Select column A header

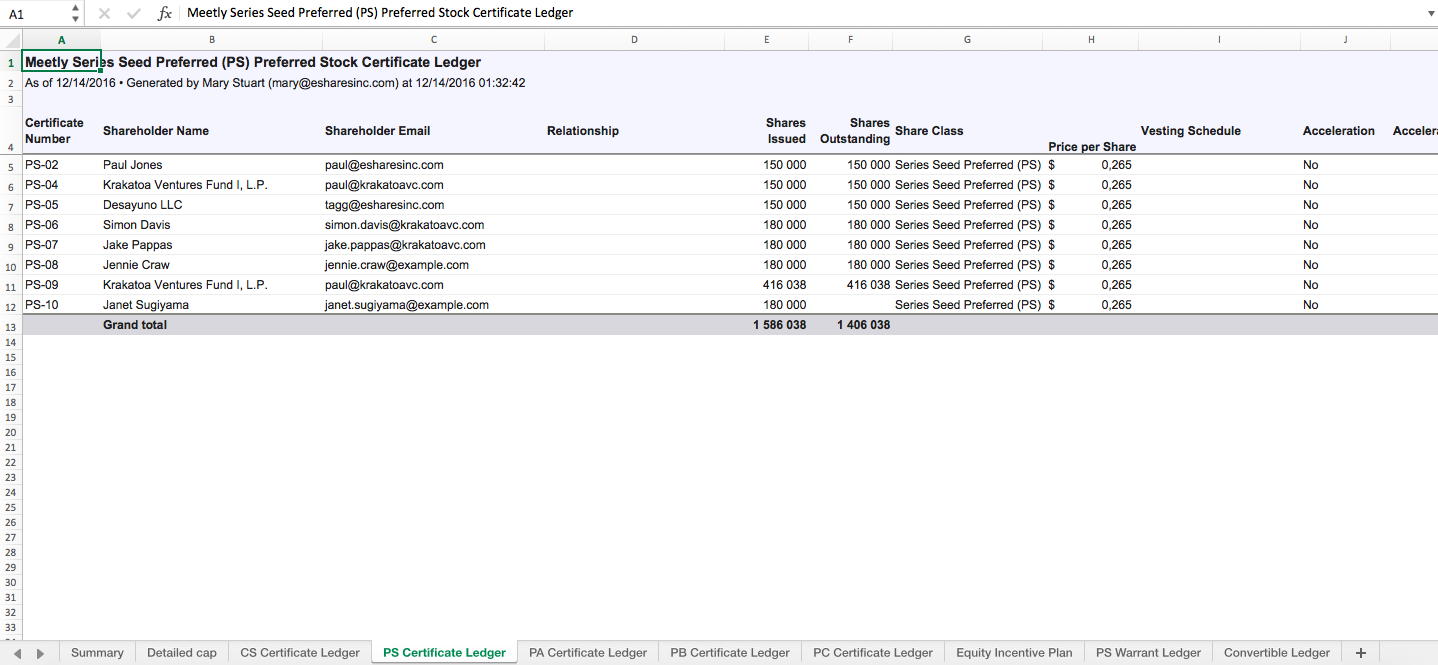coord(62,40)
